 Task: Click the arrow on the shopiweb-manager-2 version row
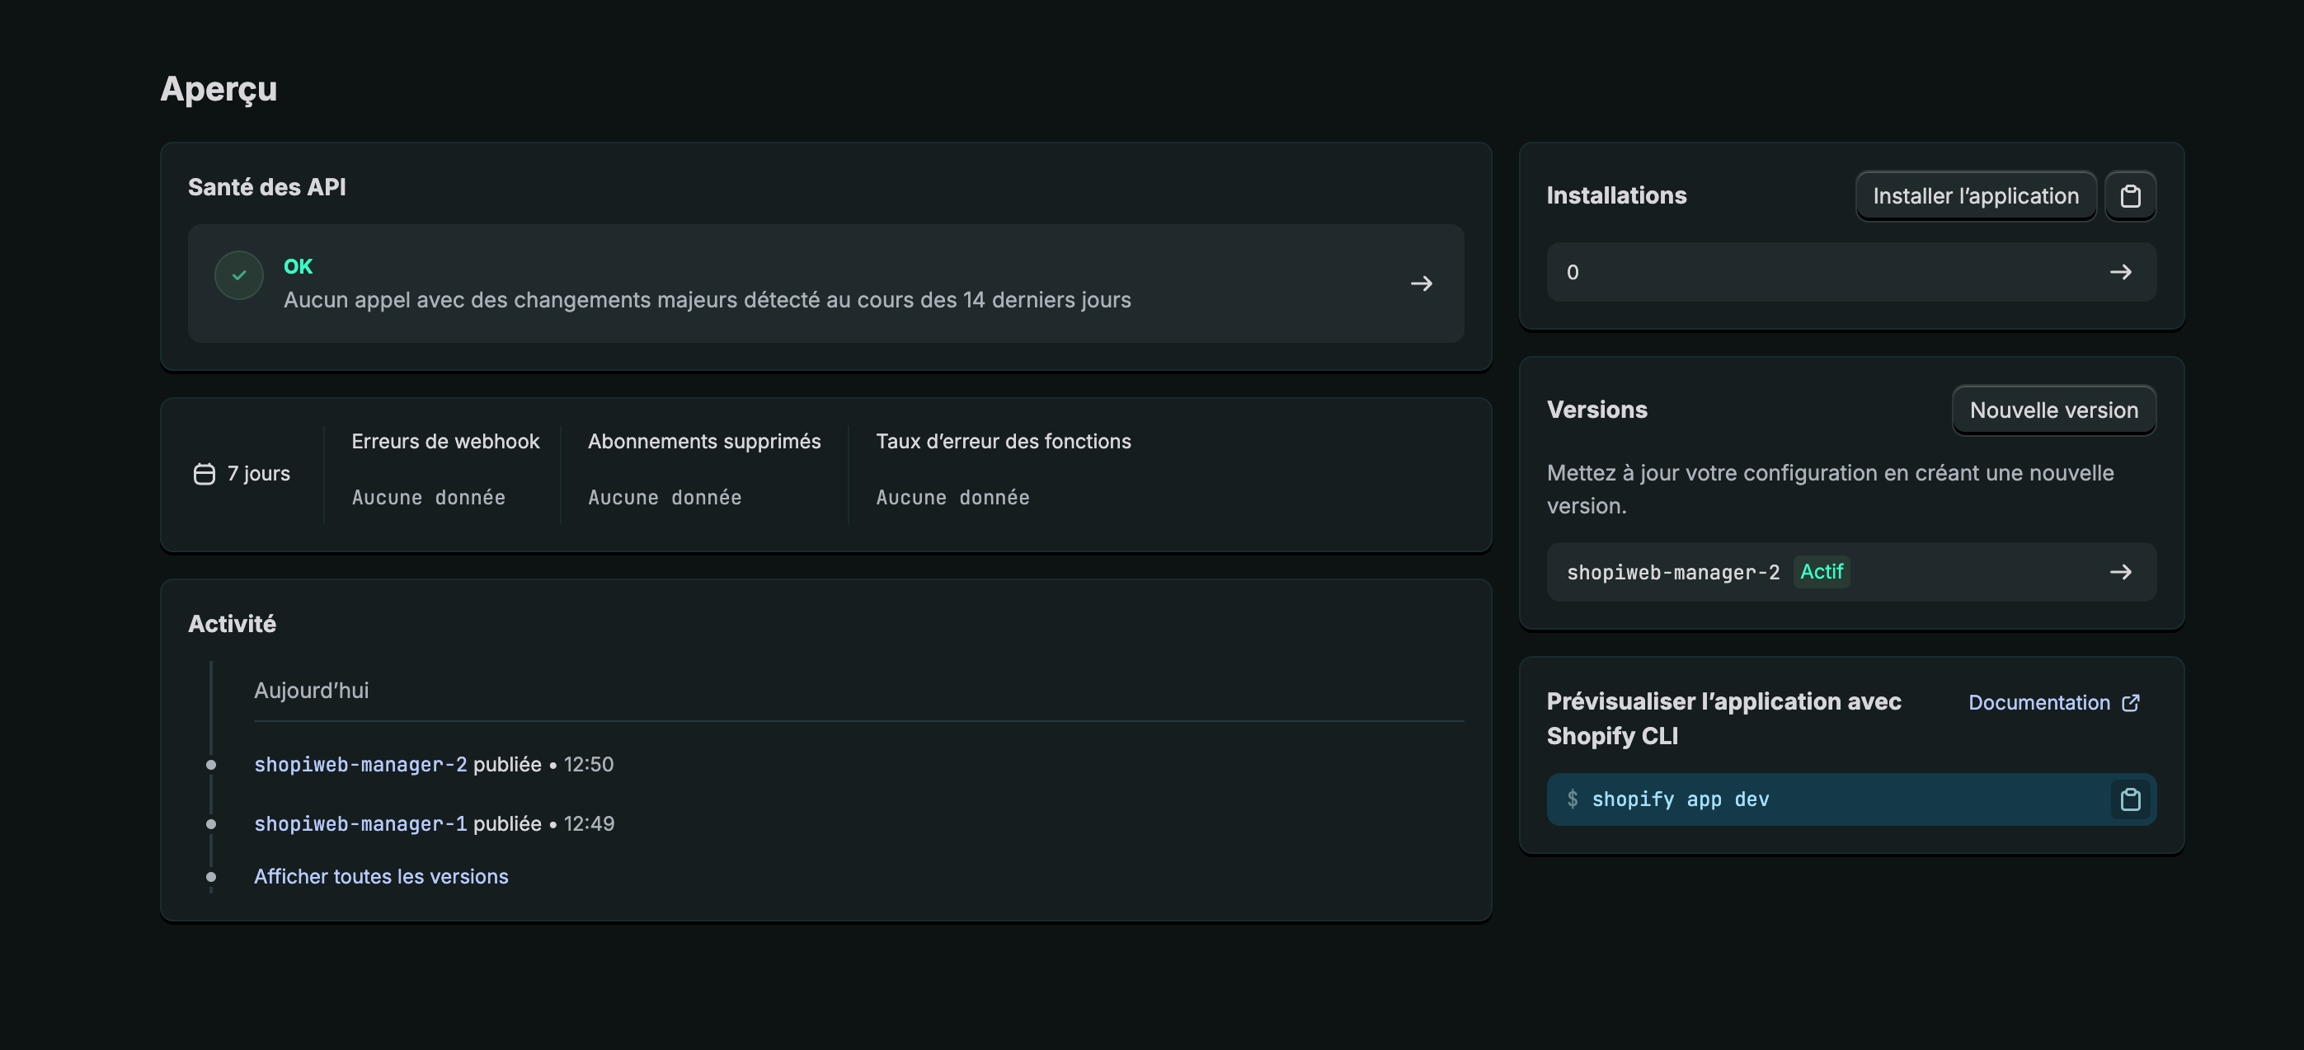pos(2120,572)
